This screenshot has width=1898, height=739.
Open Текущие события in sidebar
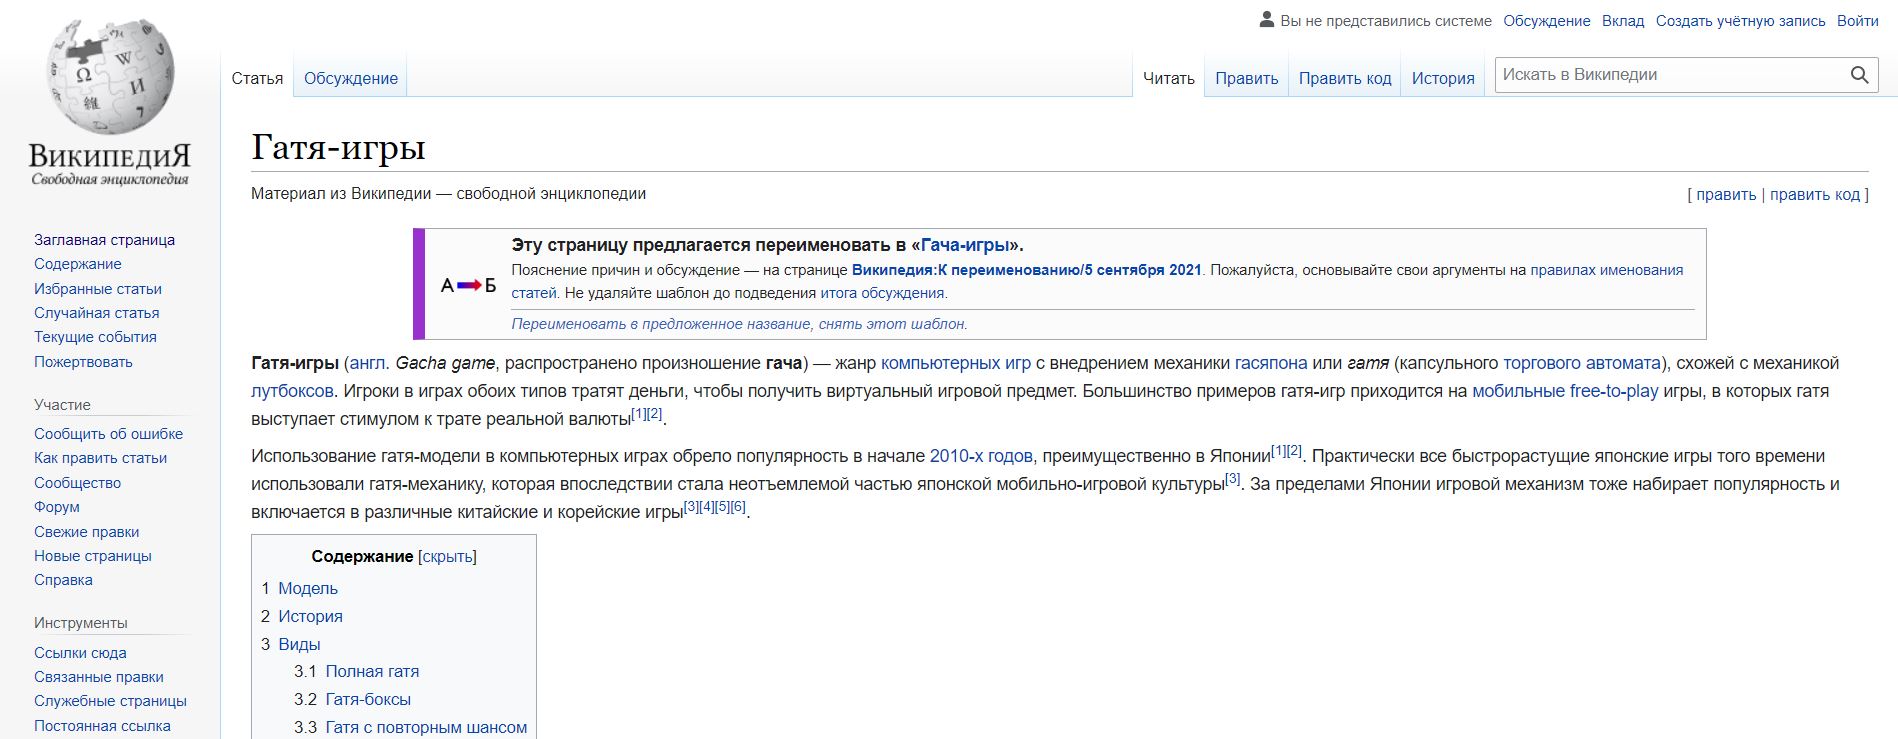(96, 337)
